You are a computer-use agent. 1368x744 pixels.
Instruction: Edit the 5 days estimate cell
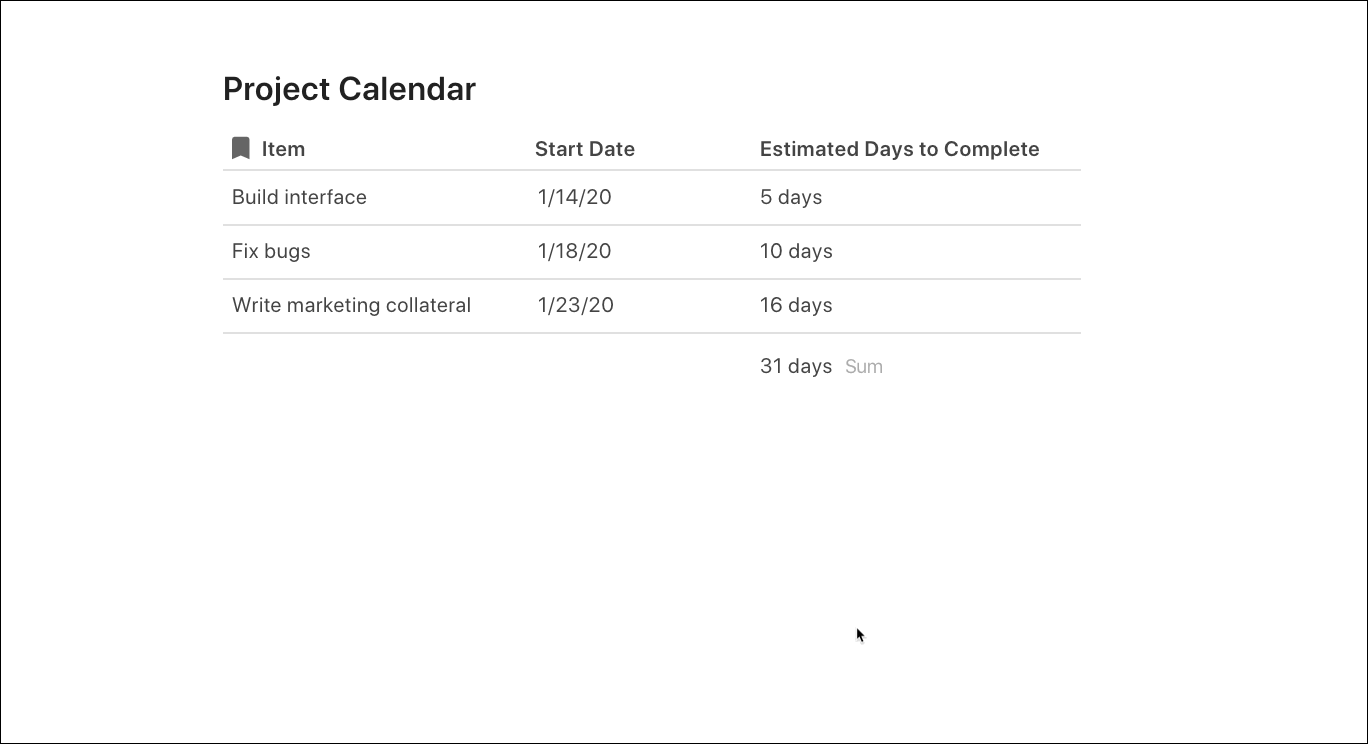[790, 197]
